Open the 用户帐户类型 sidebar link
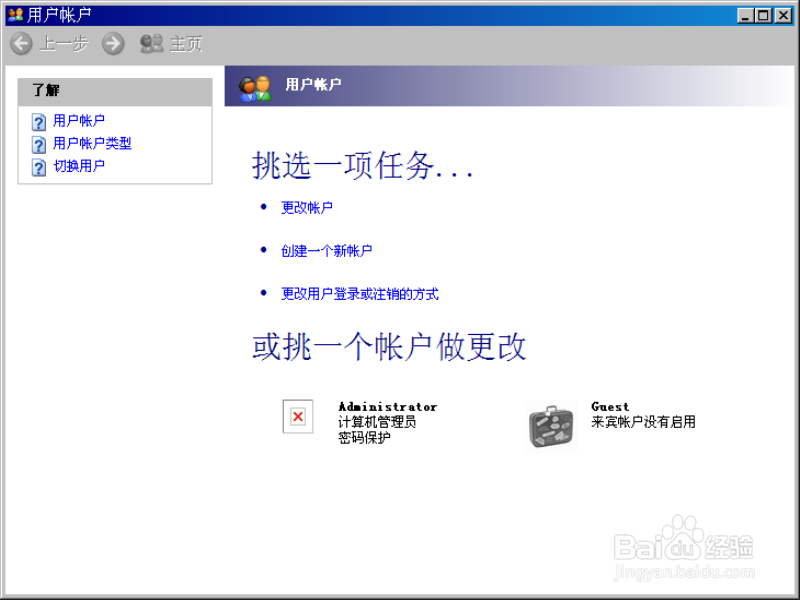 click(90, 143)
